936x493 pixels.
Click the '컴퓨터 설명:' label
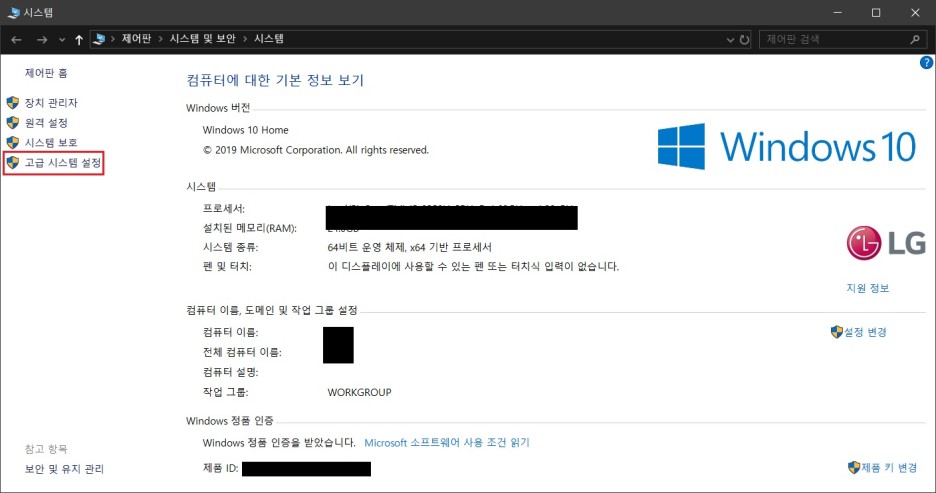coord(230,372)
